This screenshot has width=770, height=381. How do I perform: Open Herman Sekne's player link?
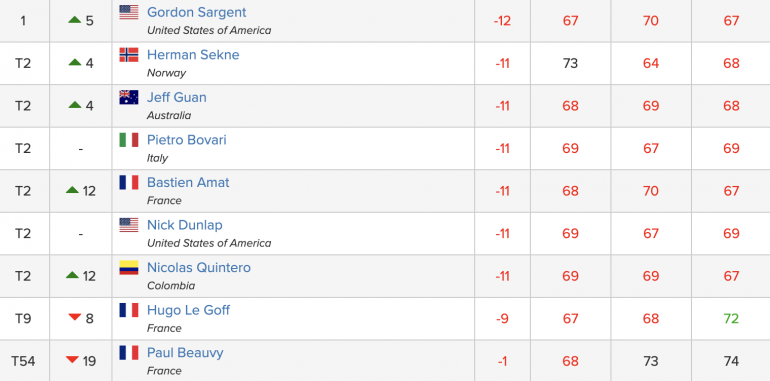[x=193, y=54]
